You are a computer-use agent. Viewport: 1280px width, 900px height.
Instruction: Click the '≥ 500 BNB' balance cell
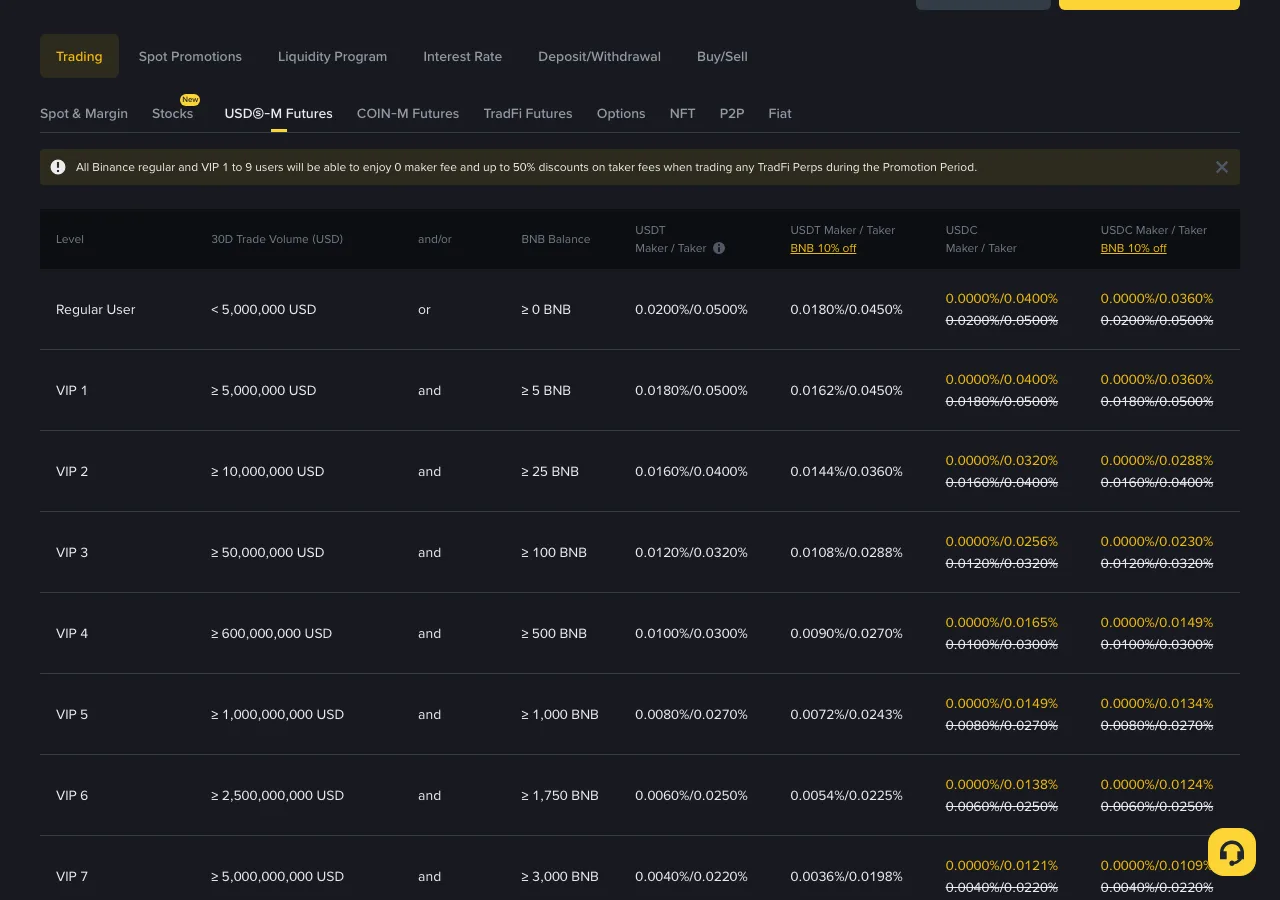[x=554, y=633]
